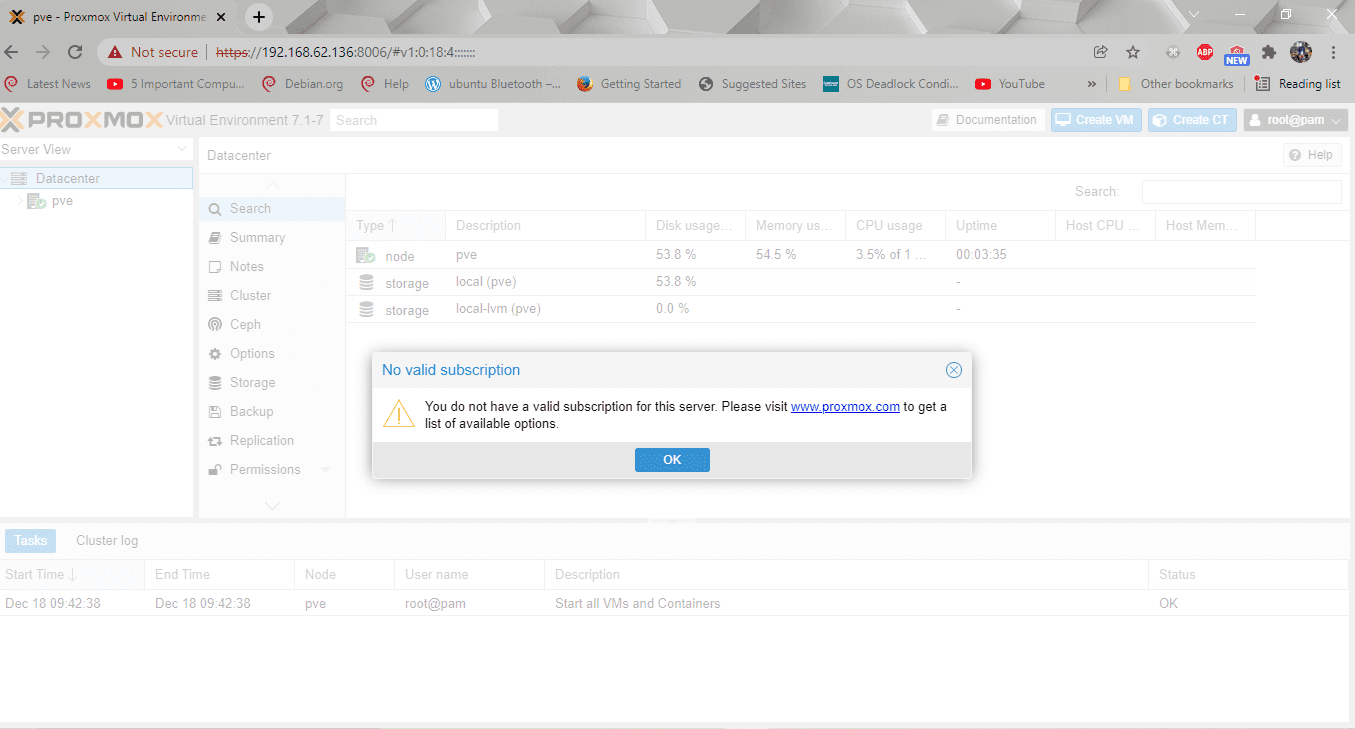Viewport: 1355px width, 729px height.
Task: Switch to the Cluster log tab
Action: point(107,540)
